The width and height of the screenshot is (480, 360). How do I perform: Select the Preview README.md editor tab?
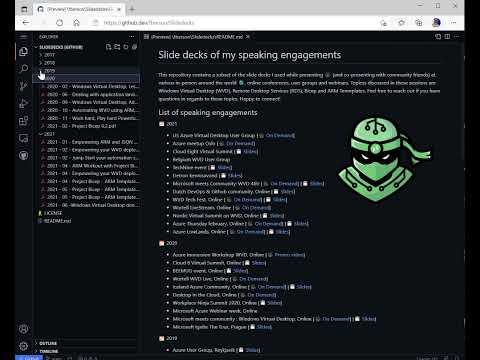pos(197,37)
